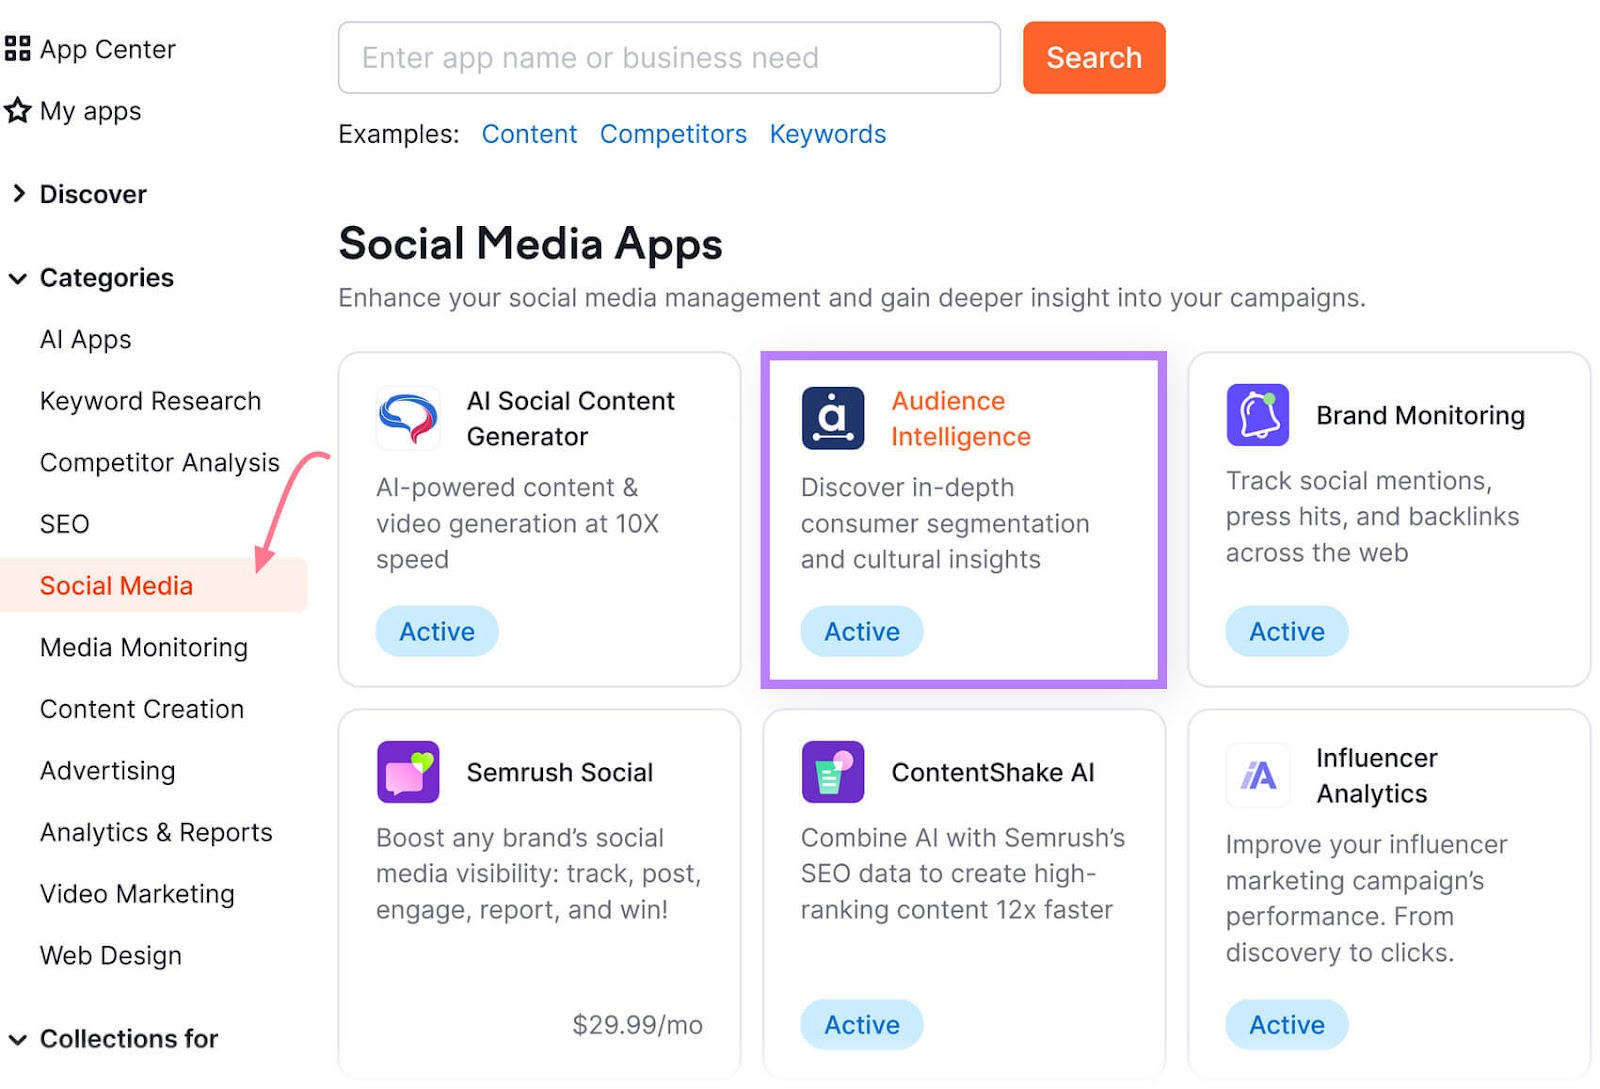Click the My apps star icon

(x=17, y=111)
